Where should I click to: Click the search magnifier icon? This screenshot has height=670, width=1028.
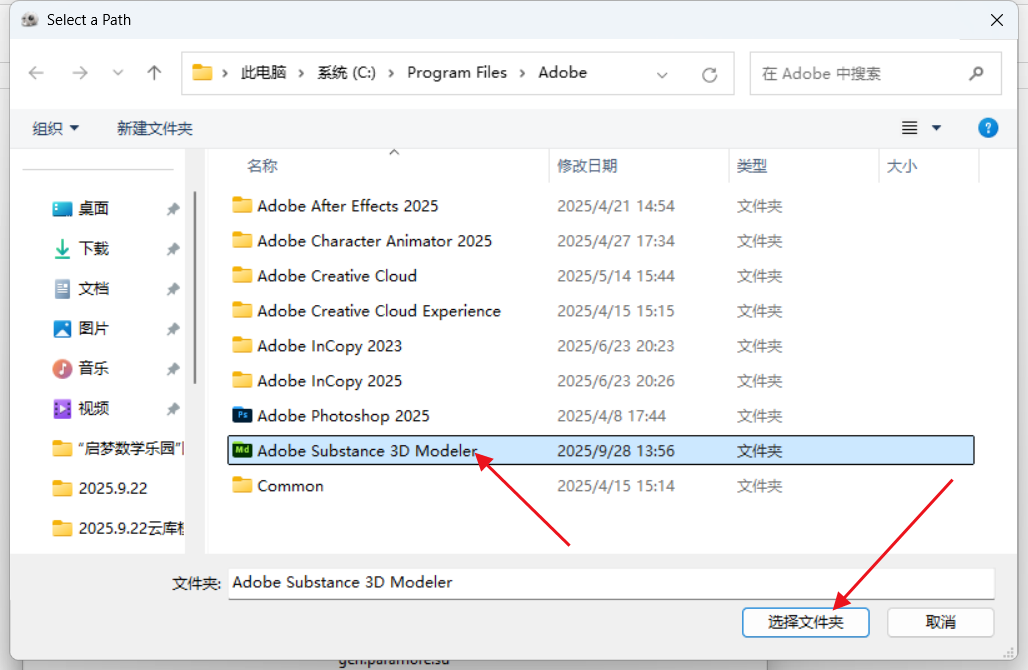point(976,73)
